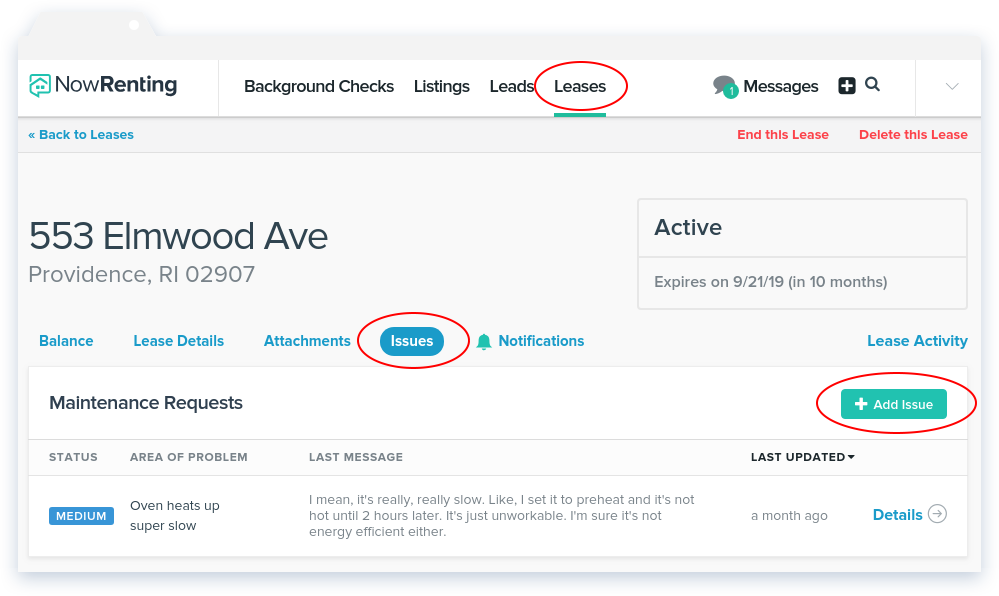The height and width of the screenshot is (596, 999).
Task: Switch to the Lease Details tab
Action: click(178, 341)
